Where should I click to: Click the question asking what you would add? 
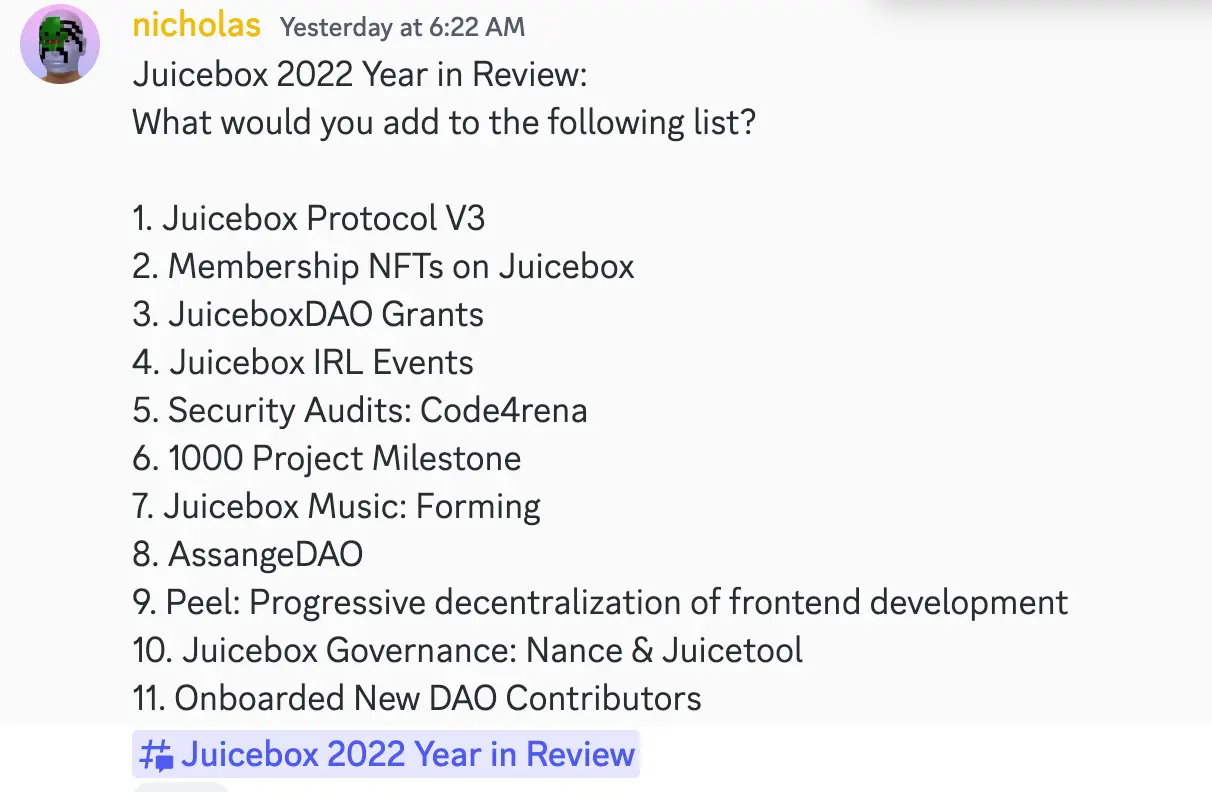444,122
